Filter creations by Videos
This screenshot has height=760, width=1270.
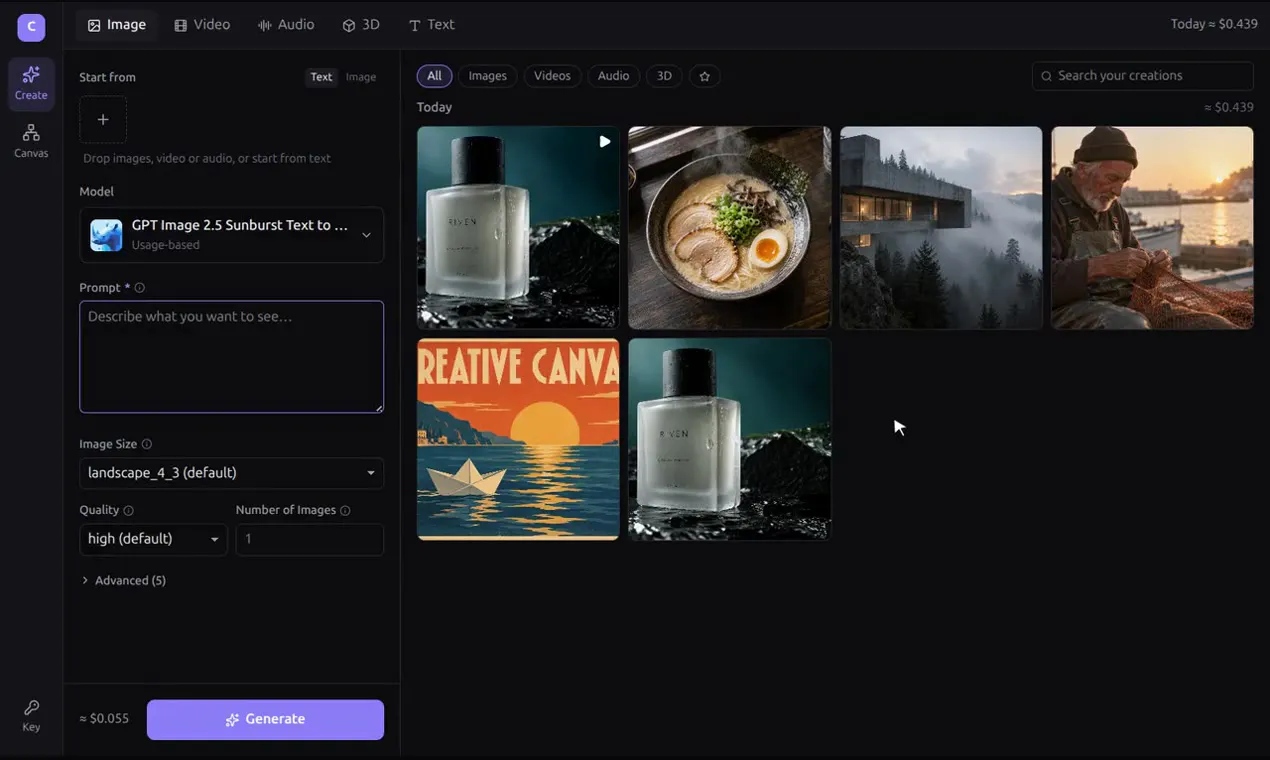click(552, 76)
